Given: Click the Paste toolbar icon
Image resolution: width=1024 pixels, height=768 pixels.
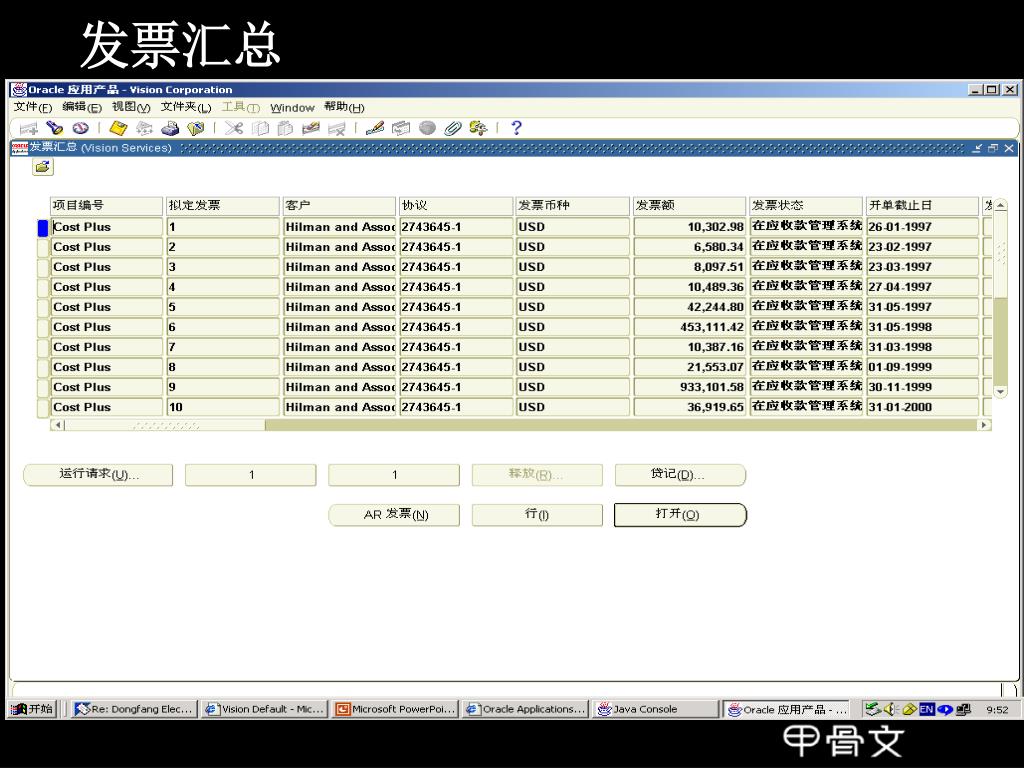Looking at the screenshot, I should [x=285, y=128].
